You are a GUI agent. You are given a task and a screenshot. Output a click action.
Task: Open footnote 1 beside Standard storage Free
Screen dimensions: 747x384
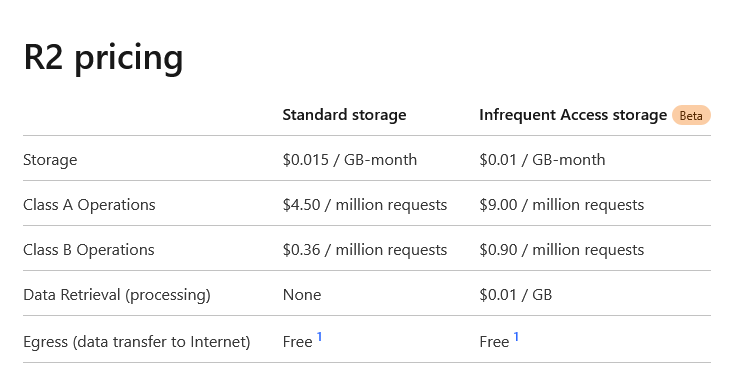[x=319, y=337]
